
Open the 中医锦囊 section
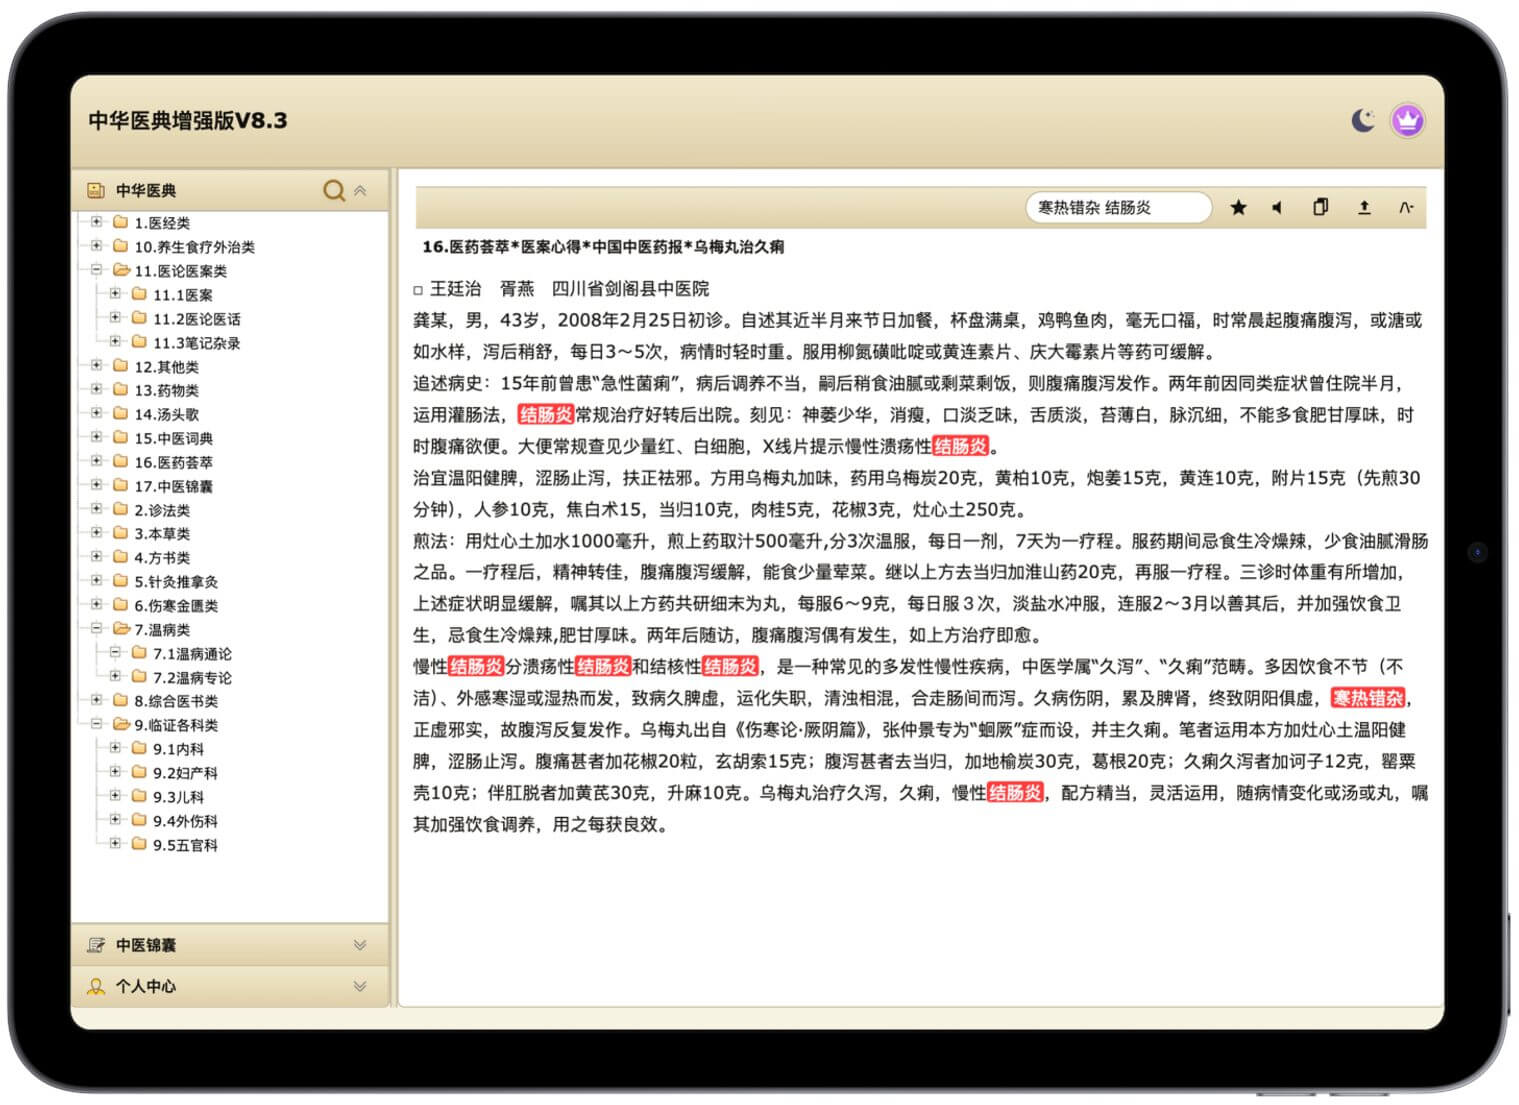[145, 945]
